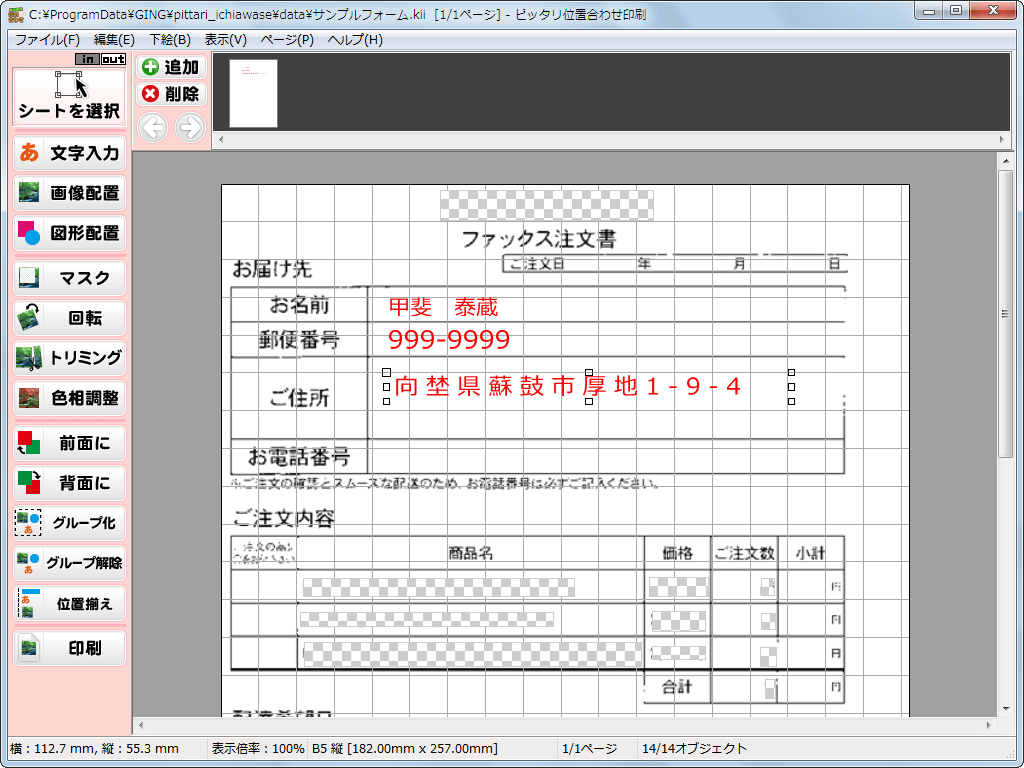This screenshot has width=1024, height=768.
Task: Open 色相調整 hue adjustment
Action: tap(69, 398)
